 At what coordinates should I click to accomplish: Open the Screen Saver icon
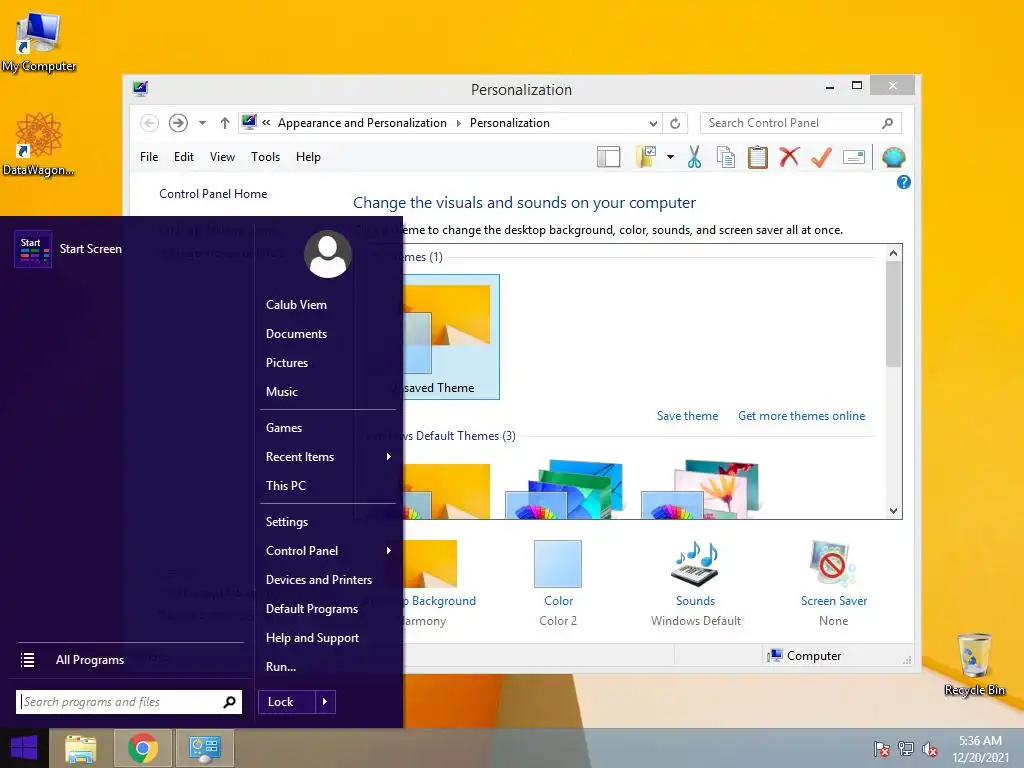pyautogui.click(x=833, y=563)
